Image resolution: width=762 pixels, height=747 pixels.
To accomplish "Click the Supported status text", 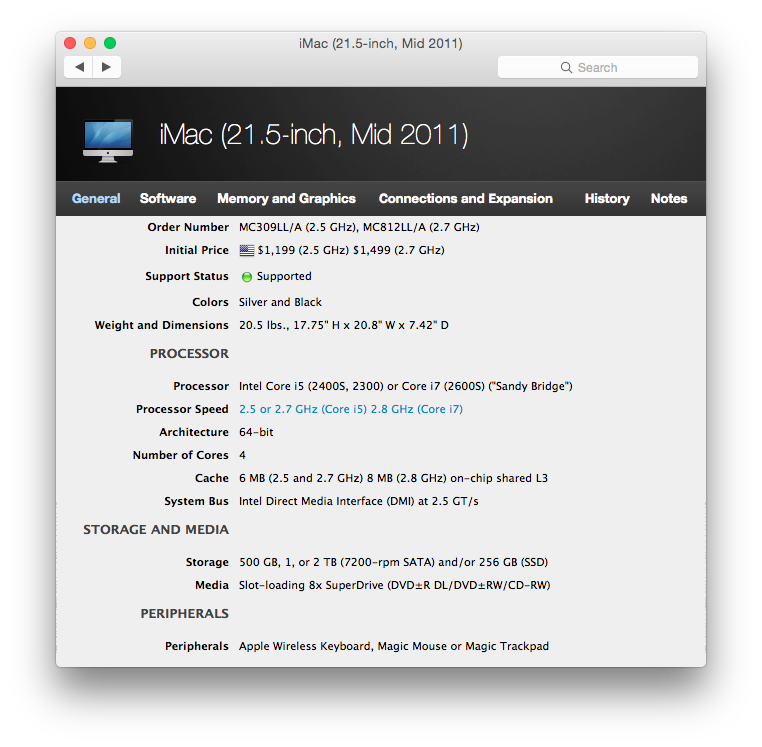I will tap(284, 276).
